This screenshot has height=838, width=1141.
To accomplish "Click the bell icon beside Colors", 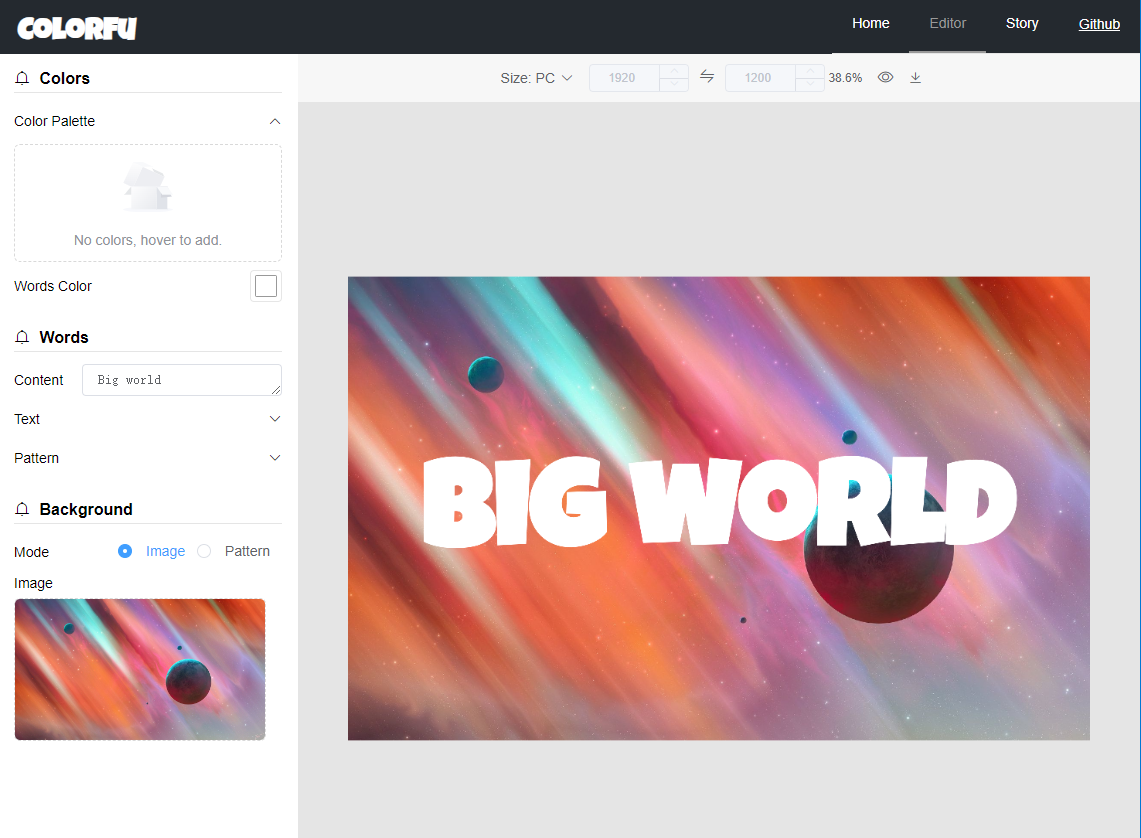I will pos(23,78).
